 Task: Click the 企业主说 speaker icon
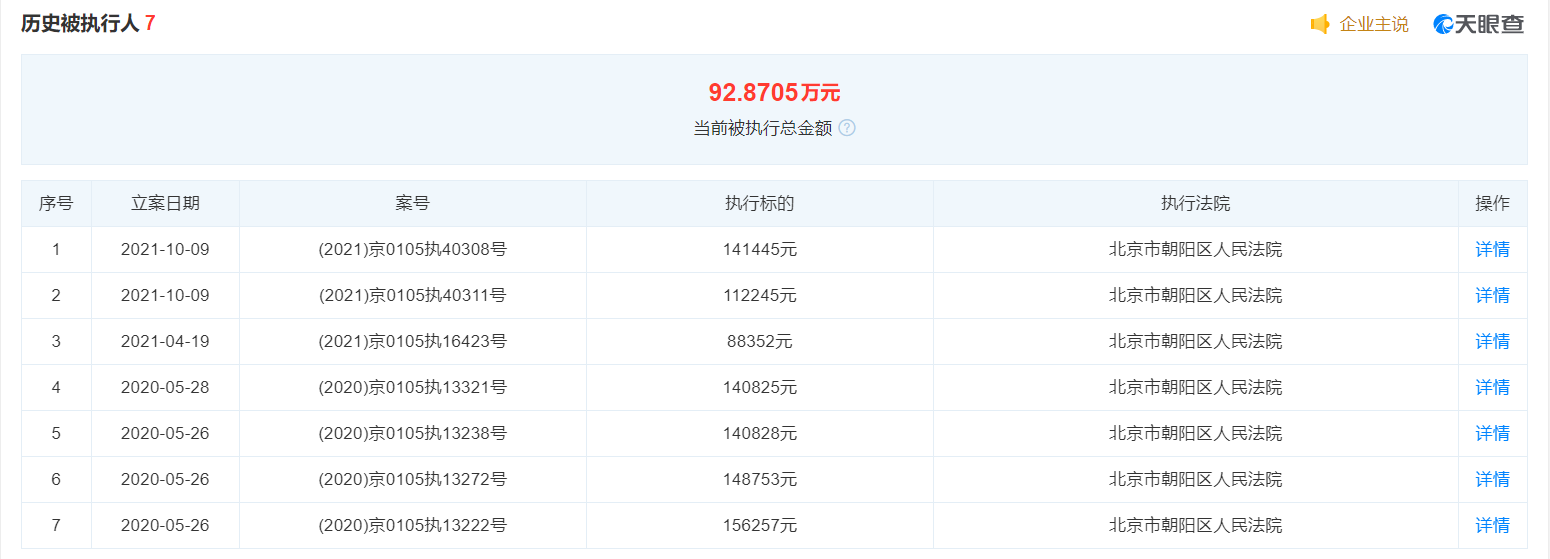(x=1320, y=24)
